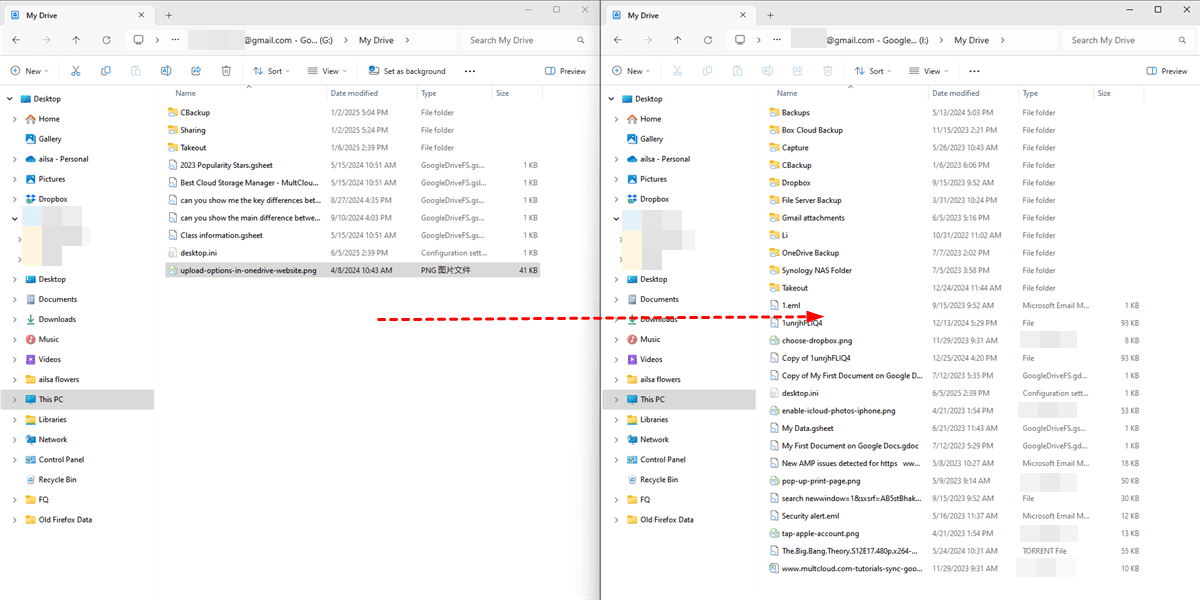Select ailsa flowers folder in right sidebar
Screen dimensions: 1200x600
[660, 379]
